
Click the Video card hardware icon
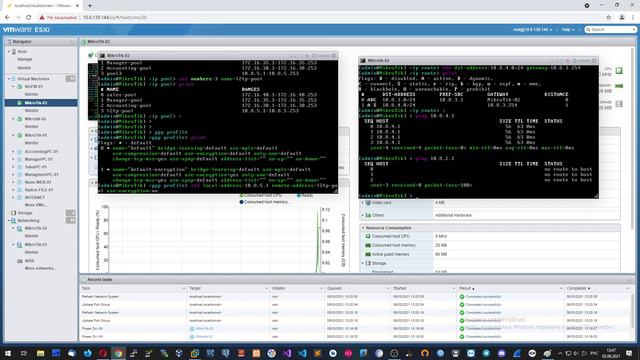(x=368, y=203)
